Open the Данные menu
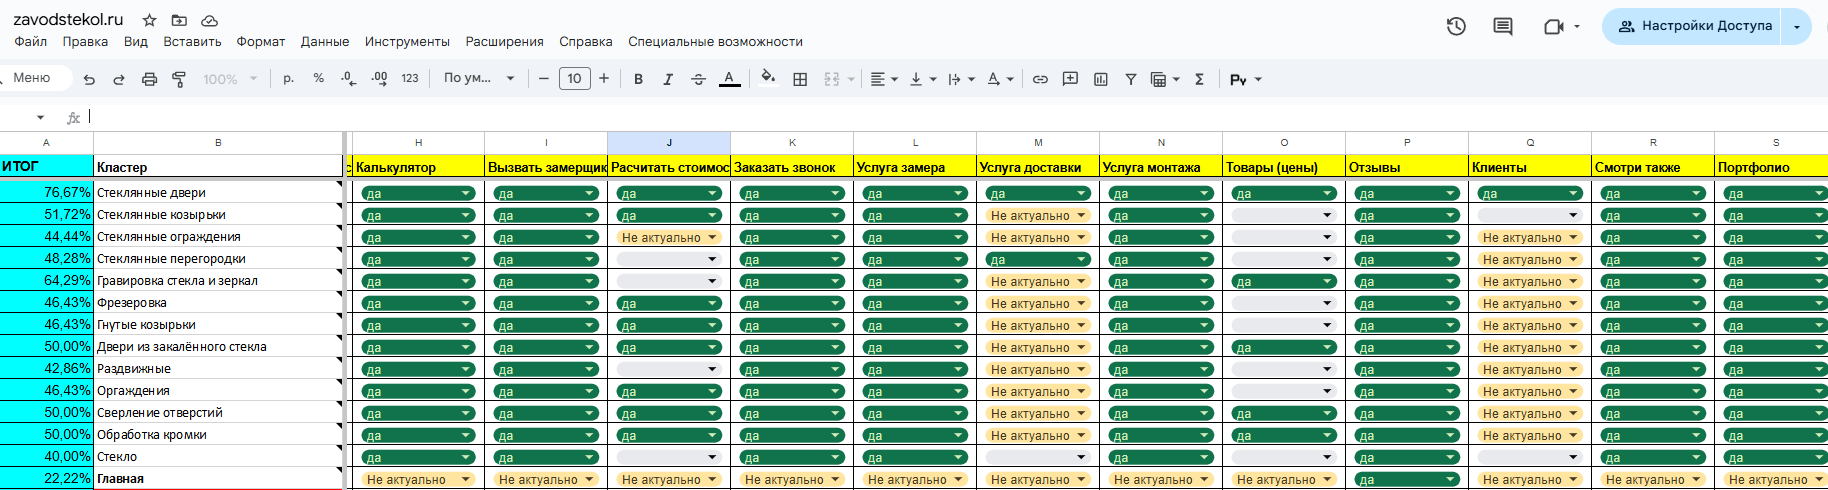Screen dimensions: 1828x490 tap(324, 42)
